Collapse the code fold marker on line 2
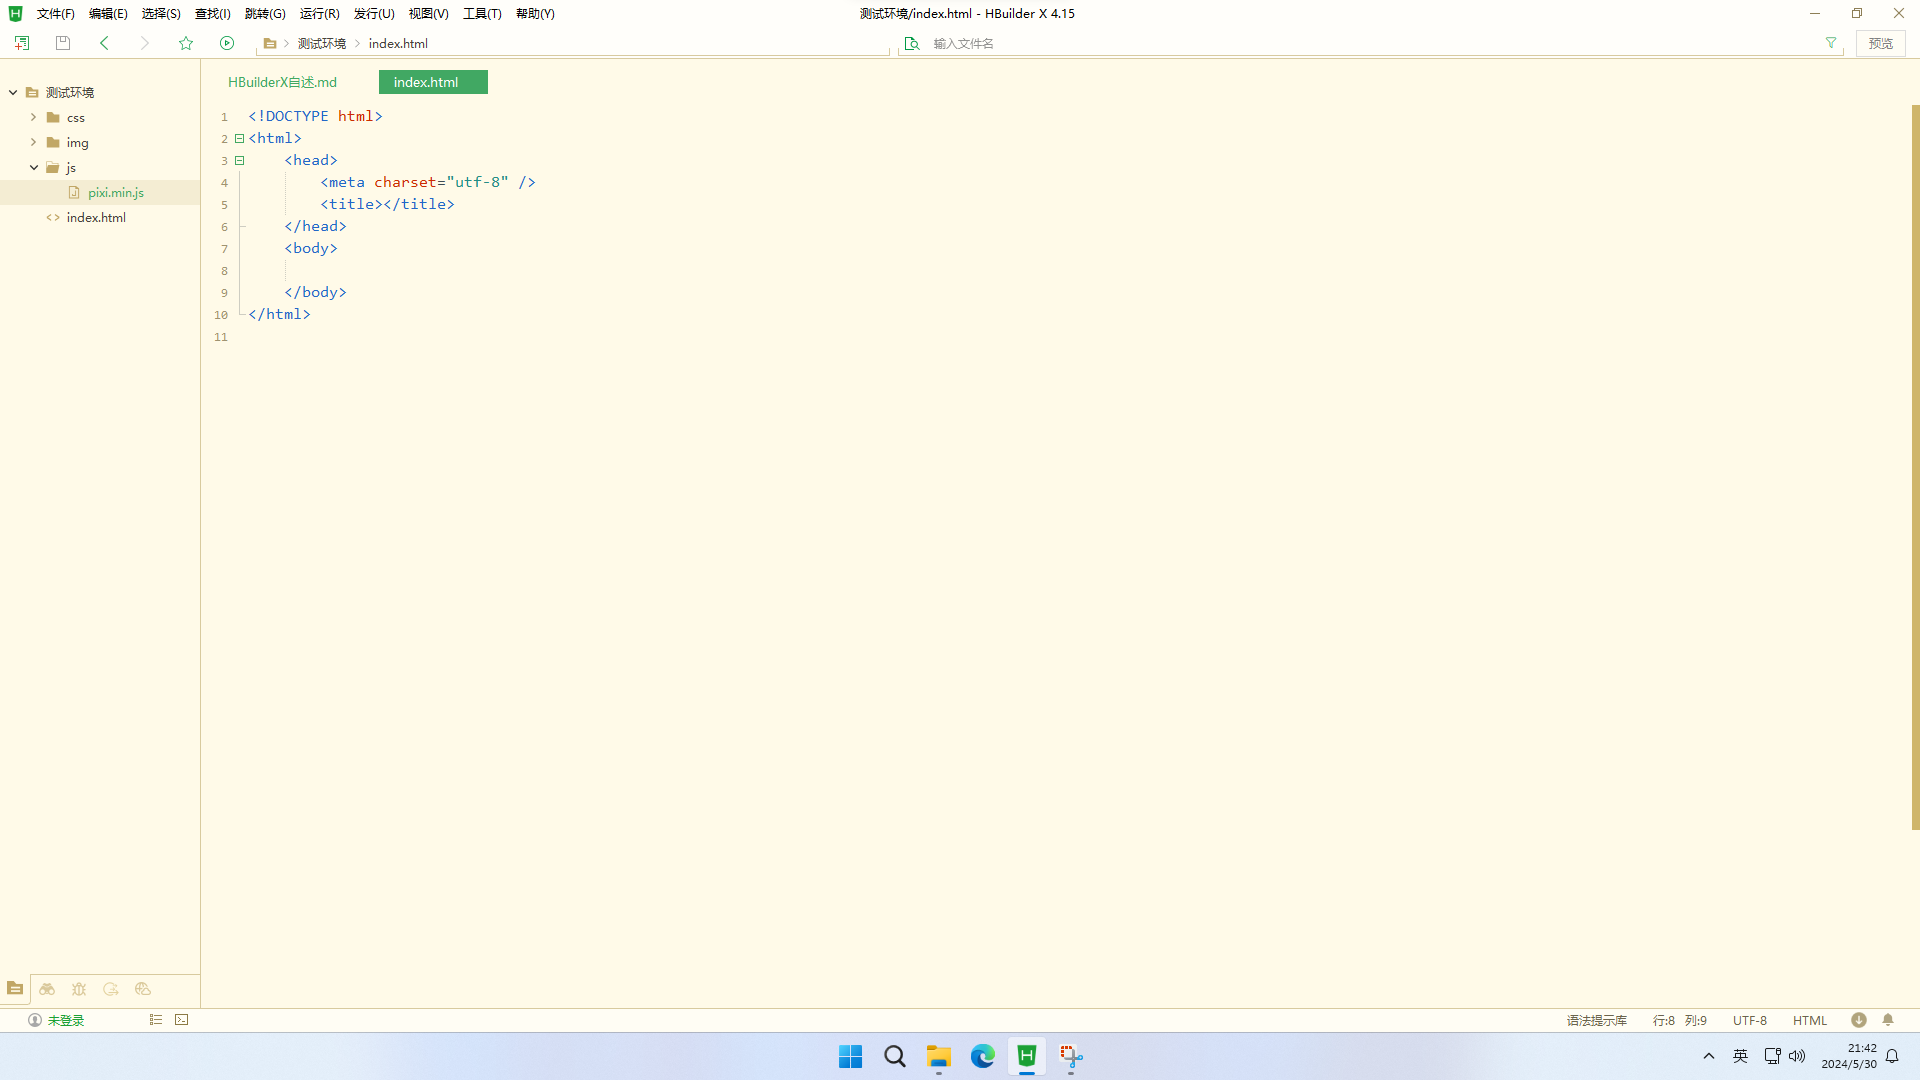The image size is (1920, 1080). pyautogui.click(x=240, y=138)
